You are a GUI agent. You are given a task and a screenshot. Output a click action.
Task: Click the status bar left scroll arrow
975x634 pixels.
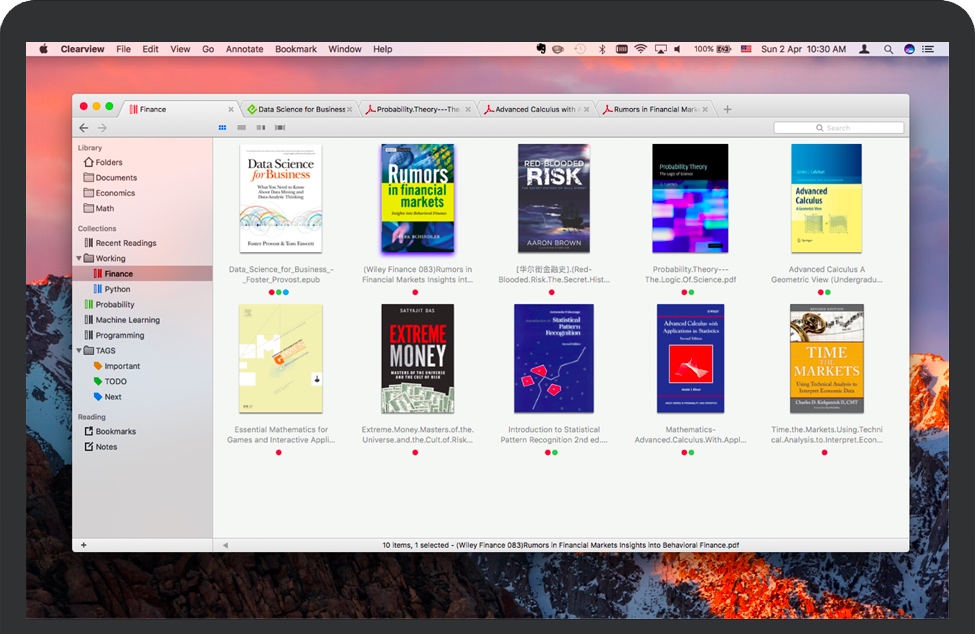pyautogui.click(x=225, y=545)
